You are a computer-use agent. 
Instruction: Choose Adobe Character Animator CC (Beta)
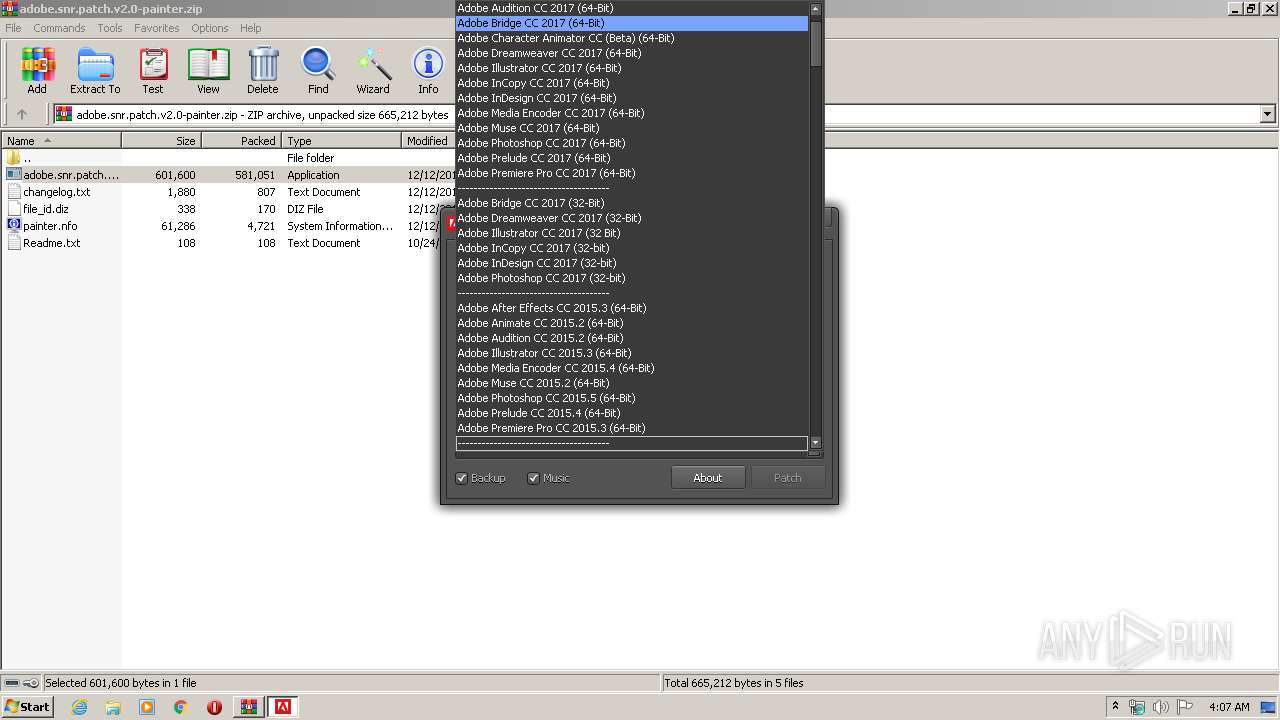pos(632,38)
